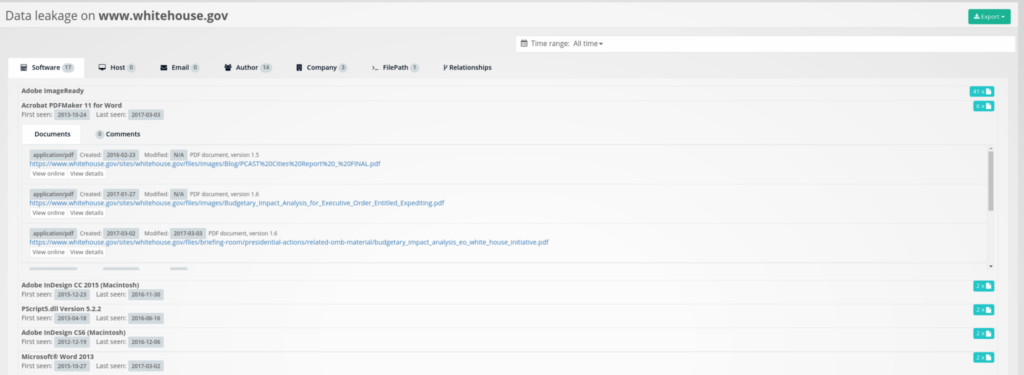Switch to the Email tab
Screen dimensions: 1024x375
point(180,67)
